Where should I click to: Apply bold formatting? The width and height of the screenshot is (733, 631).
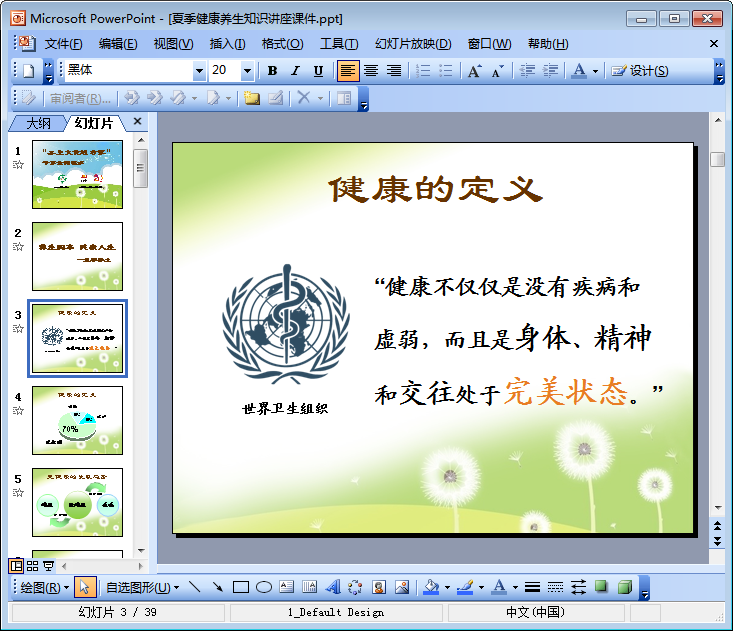[x=272, y=71]
